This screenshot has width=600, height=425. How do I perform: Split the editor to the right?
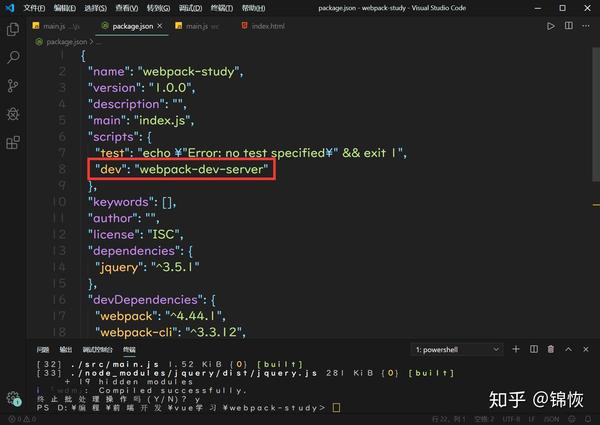pos(569,26)
